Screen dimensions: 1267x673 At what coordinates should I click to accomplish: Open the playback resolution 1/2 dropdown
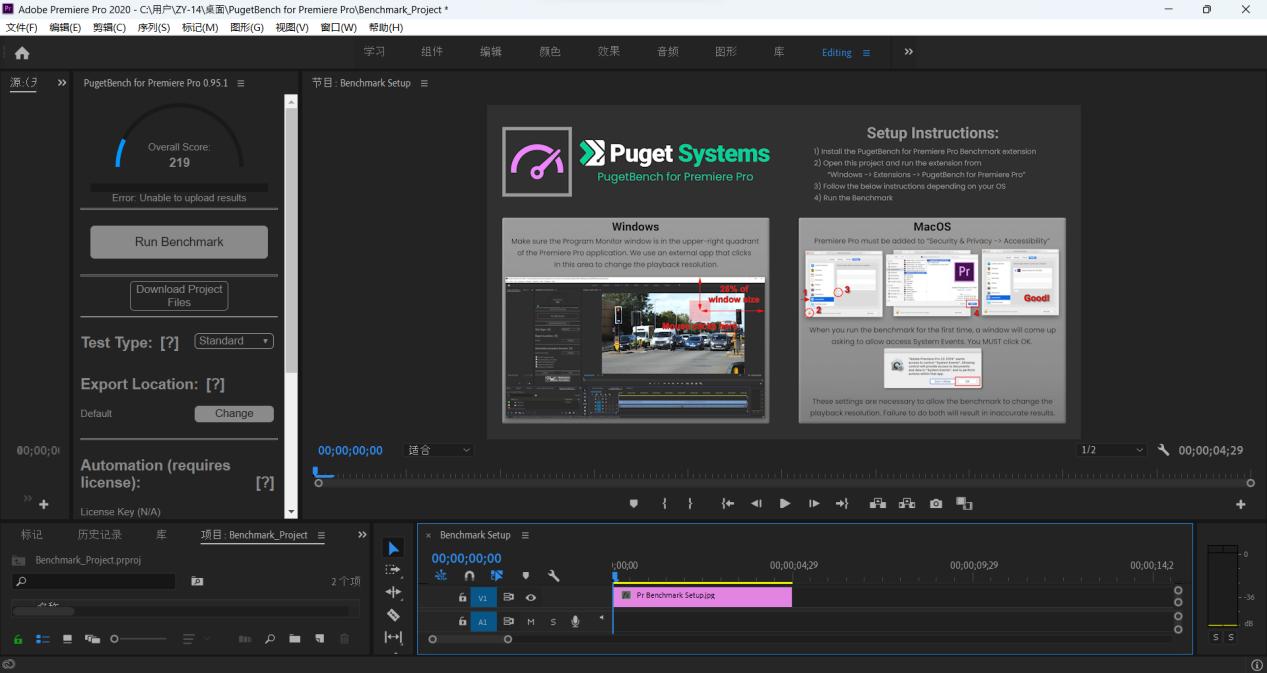1110,450
